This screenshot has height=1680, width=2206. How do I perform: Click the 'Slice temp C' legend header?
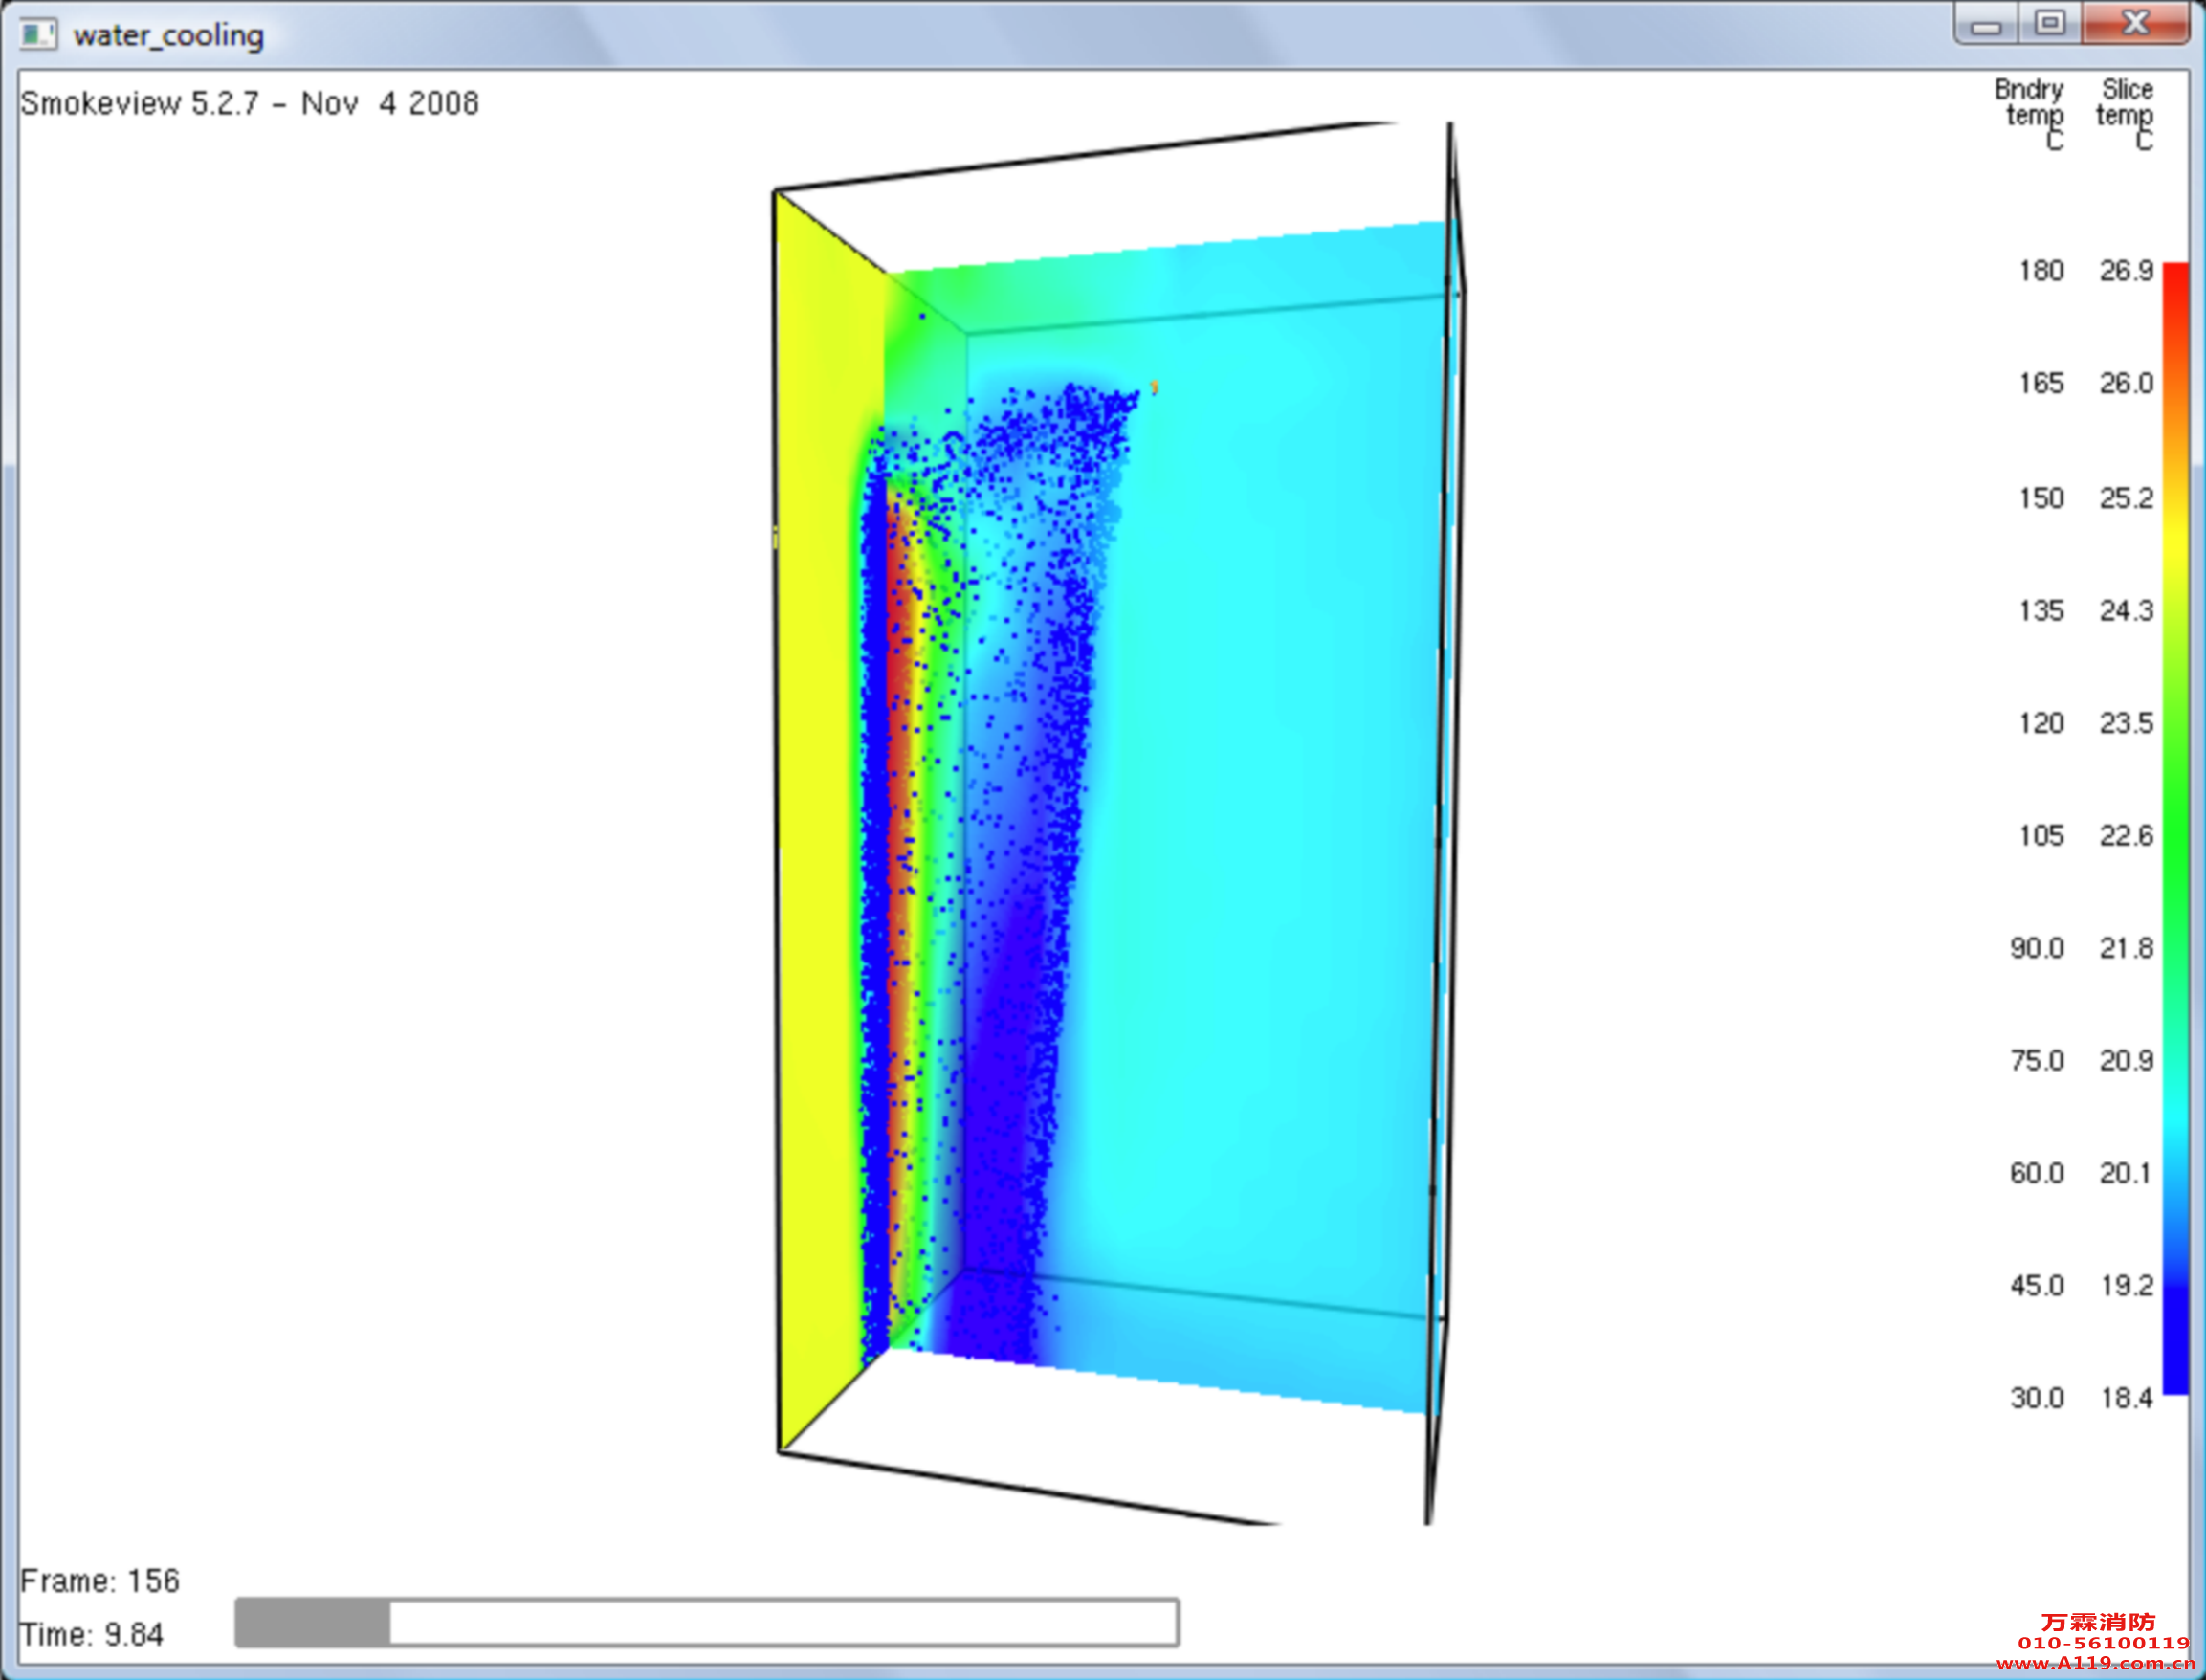tap(2125, 114)
